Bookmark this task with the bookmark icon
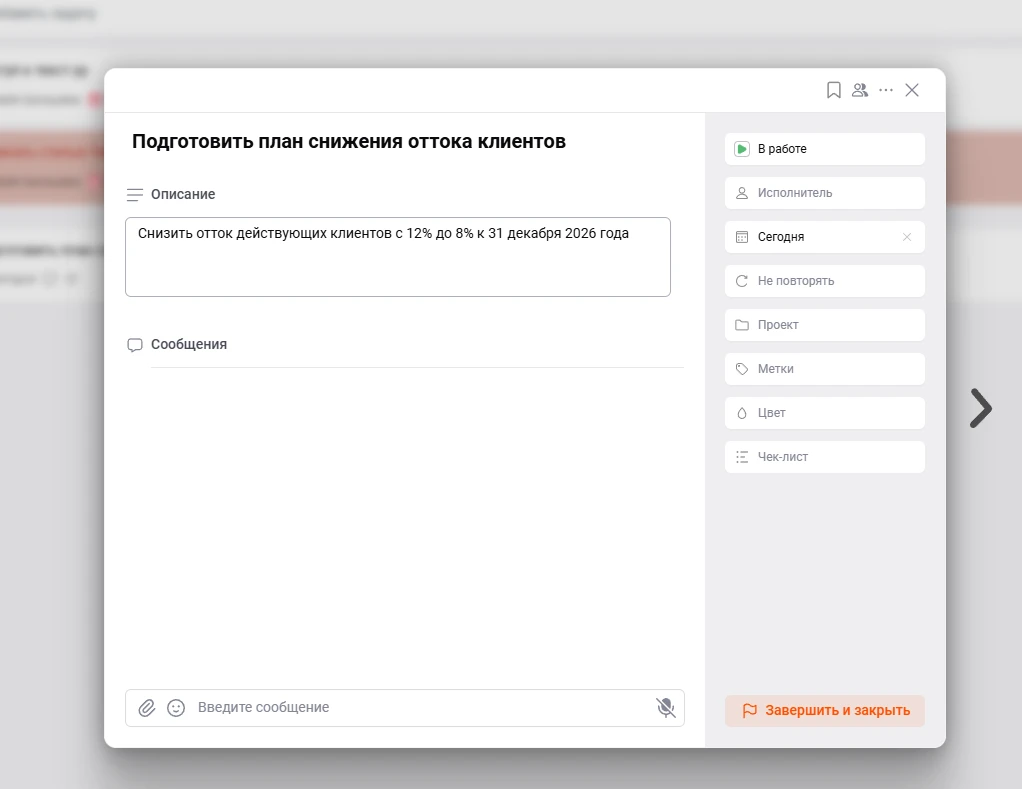Viewport: 1022px width, 789px height. coord(833,90)
